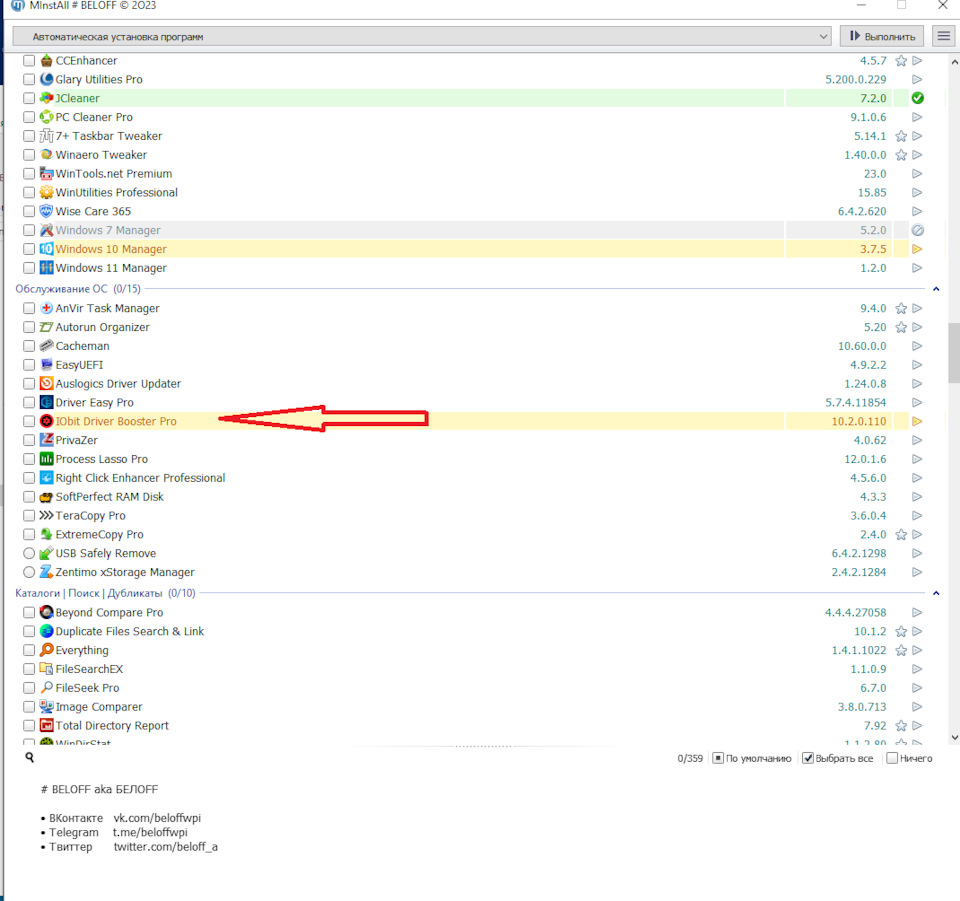
Task: Collapse the 'Обслуживание ОС' group chevron
Action: click(x=936, y=289)
